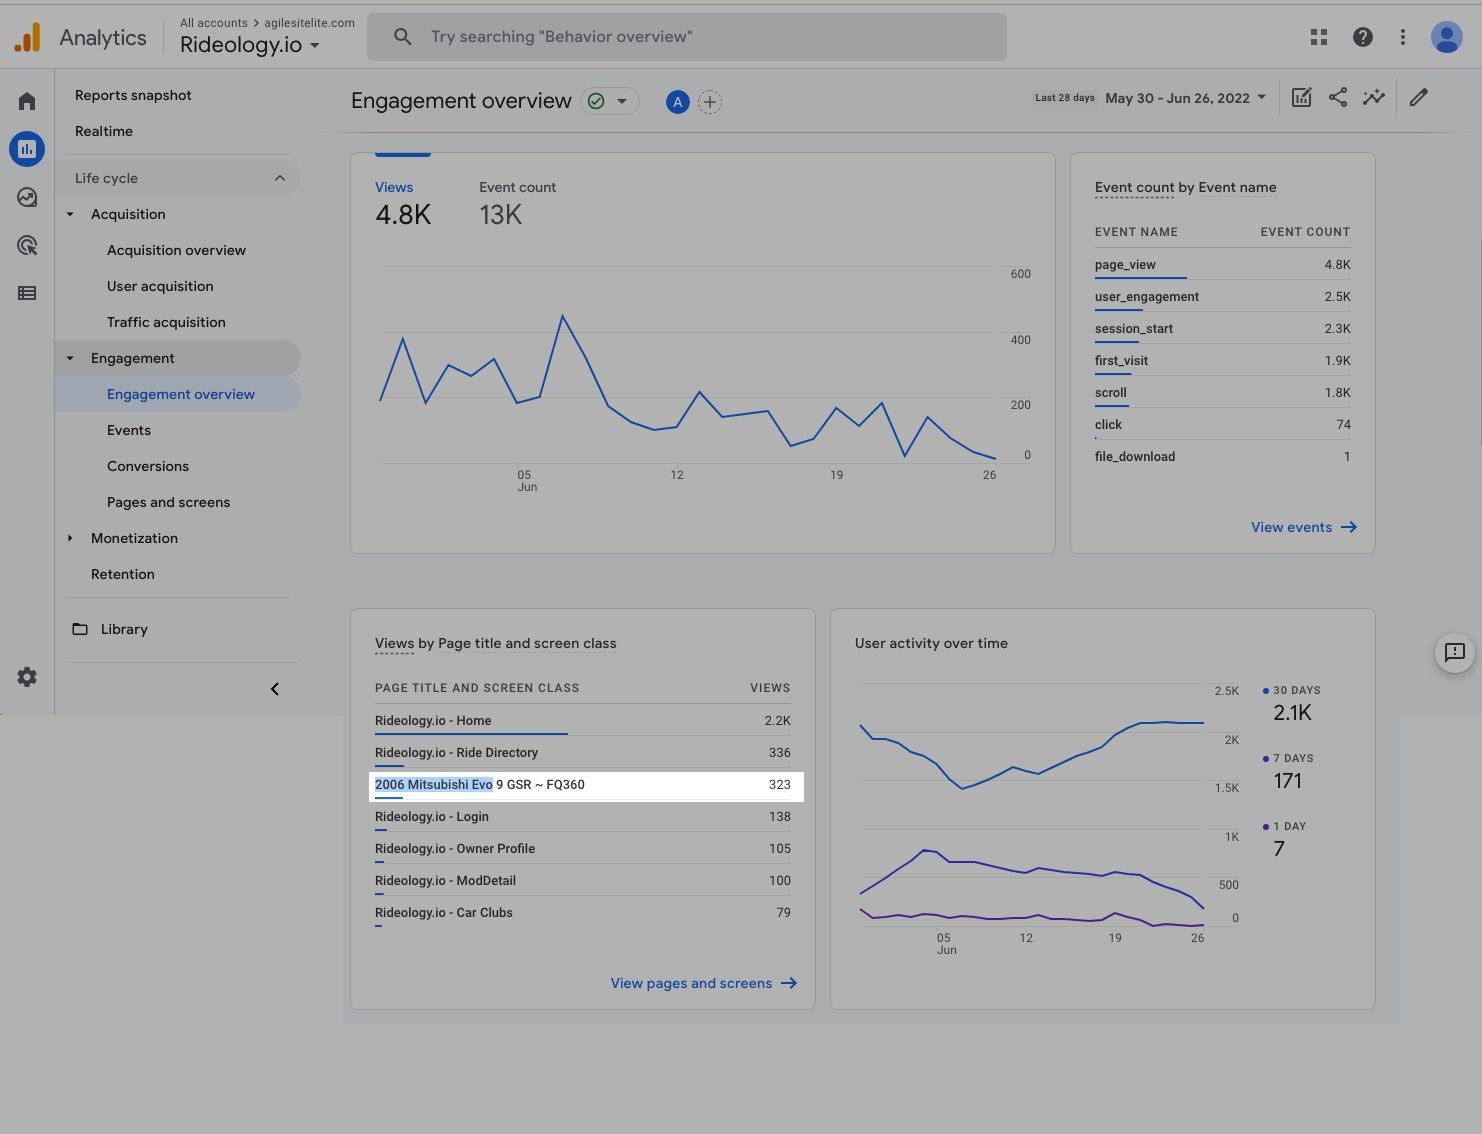This screenshot has width=1482, height=1134.
Task: Open the Events report
Action: tap(129, 430)
